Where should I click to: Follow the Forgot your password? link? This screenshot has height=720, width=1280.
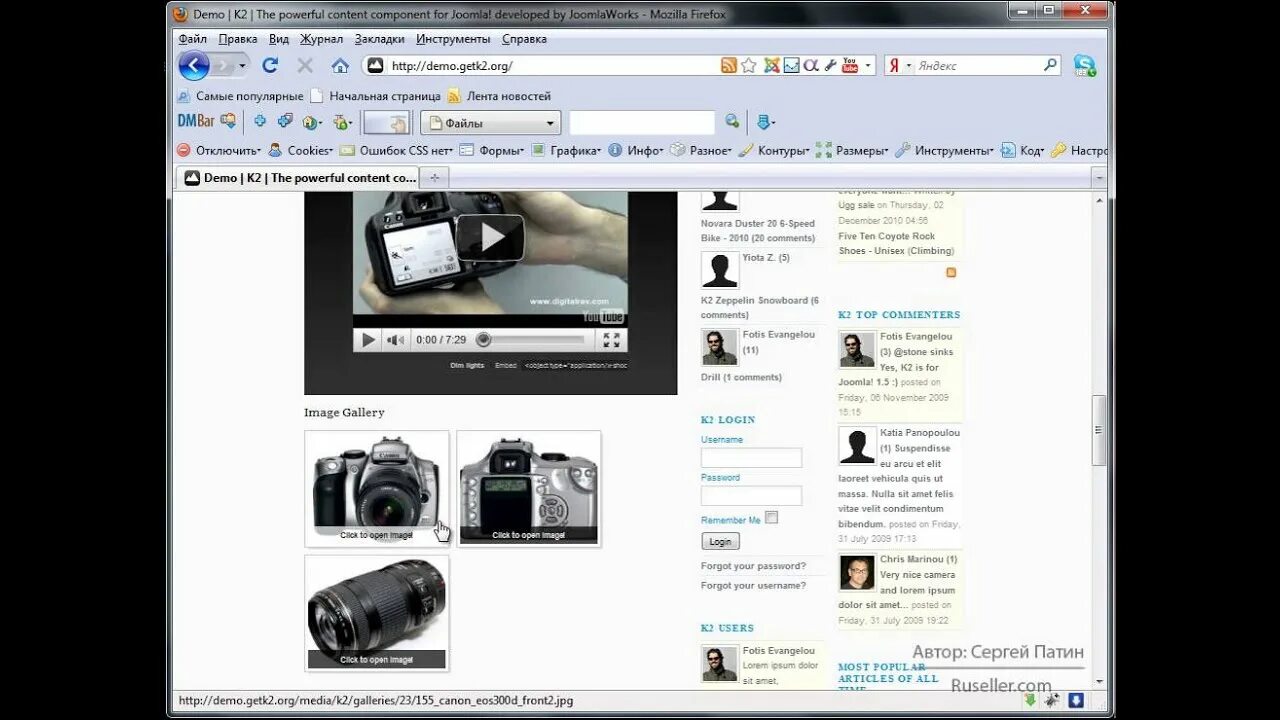coord(753,566)
